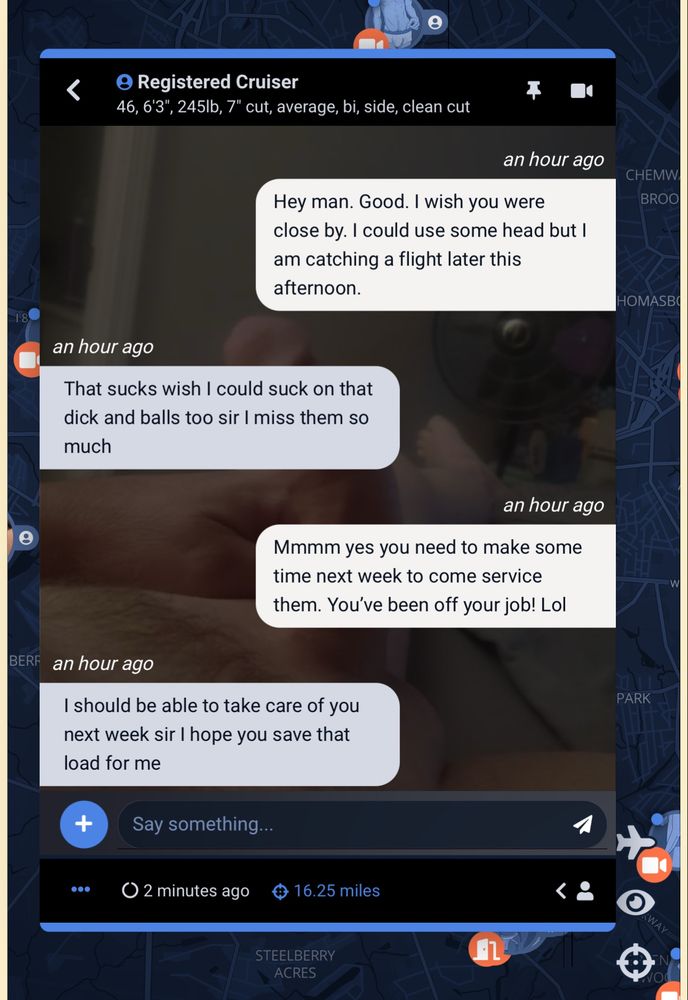Pin this conversation with the pushpin icon
688x1000 pixels.
(534, 91)
